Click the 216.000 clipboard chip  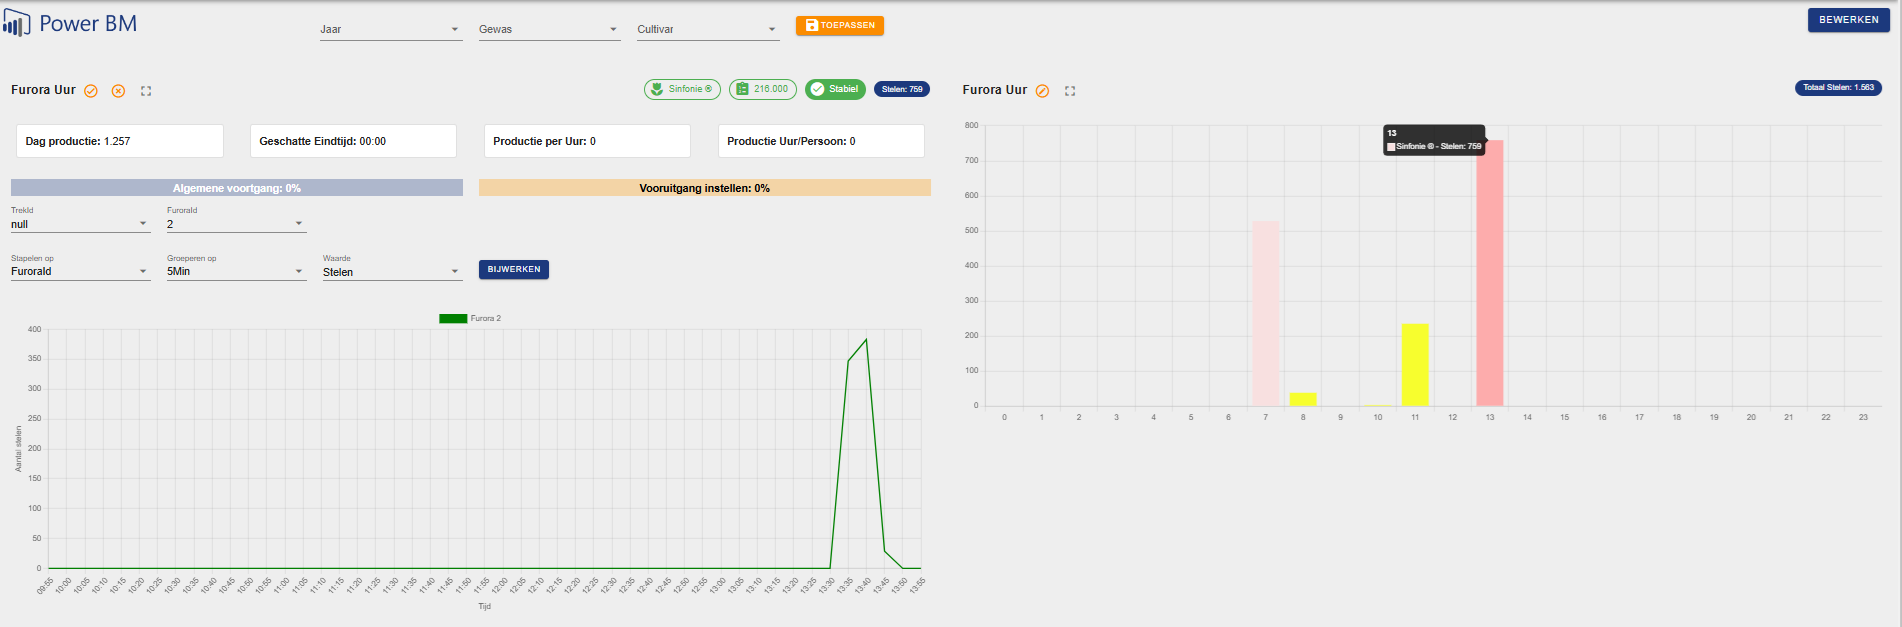[x=762, y=89]
